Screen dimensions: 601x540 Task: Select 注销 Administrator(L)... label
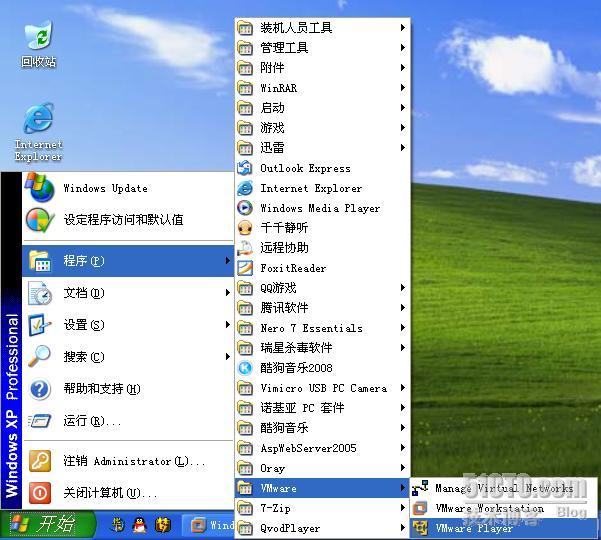click(x=134, y=461)
